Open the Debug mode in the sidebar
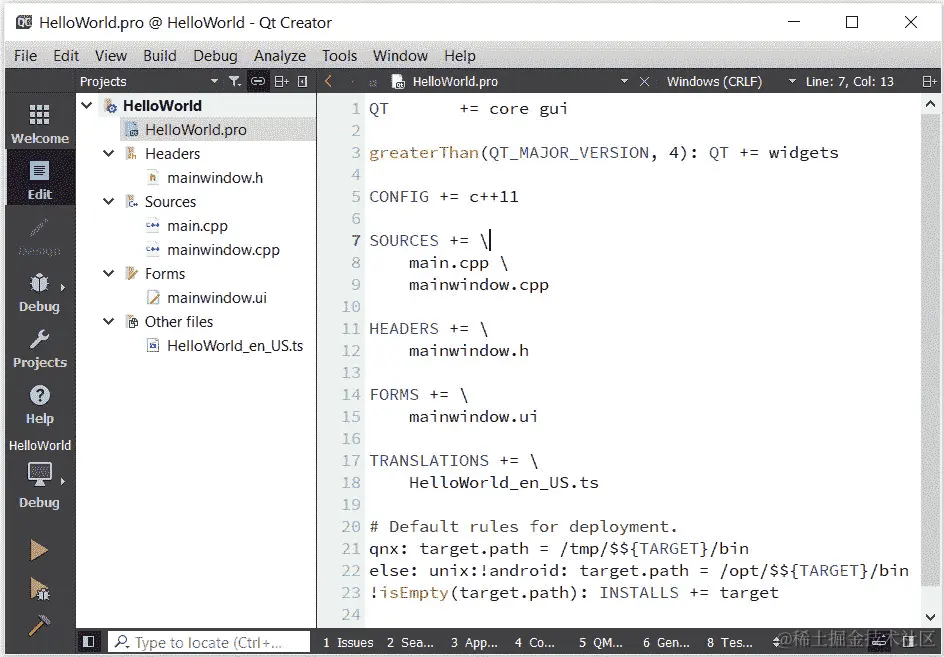Viewport: 944px width, 657px height. [40, 291]
